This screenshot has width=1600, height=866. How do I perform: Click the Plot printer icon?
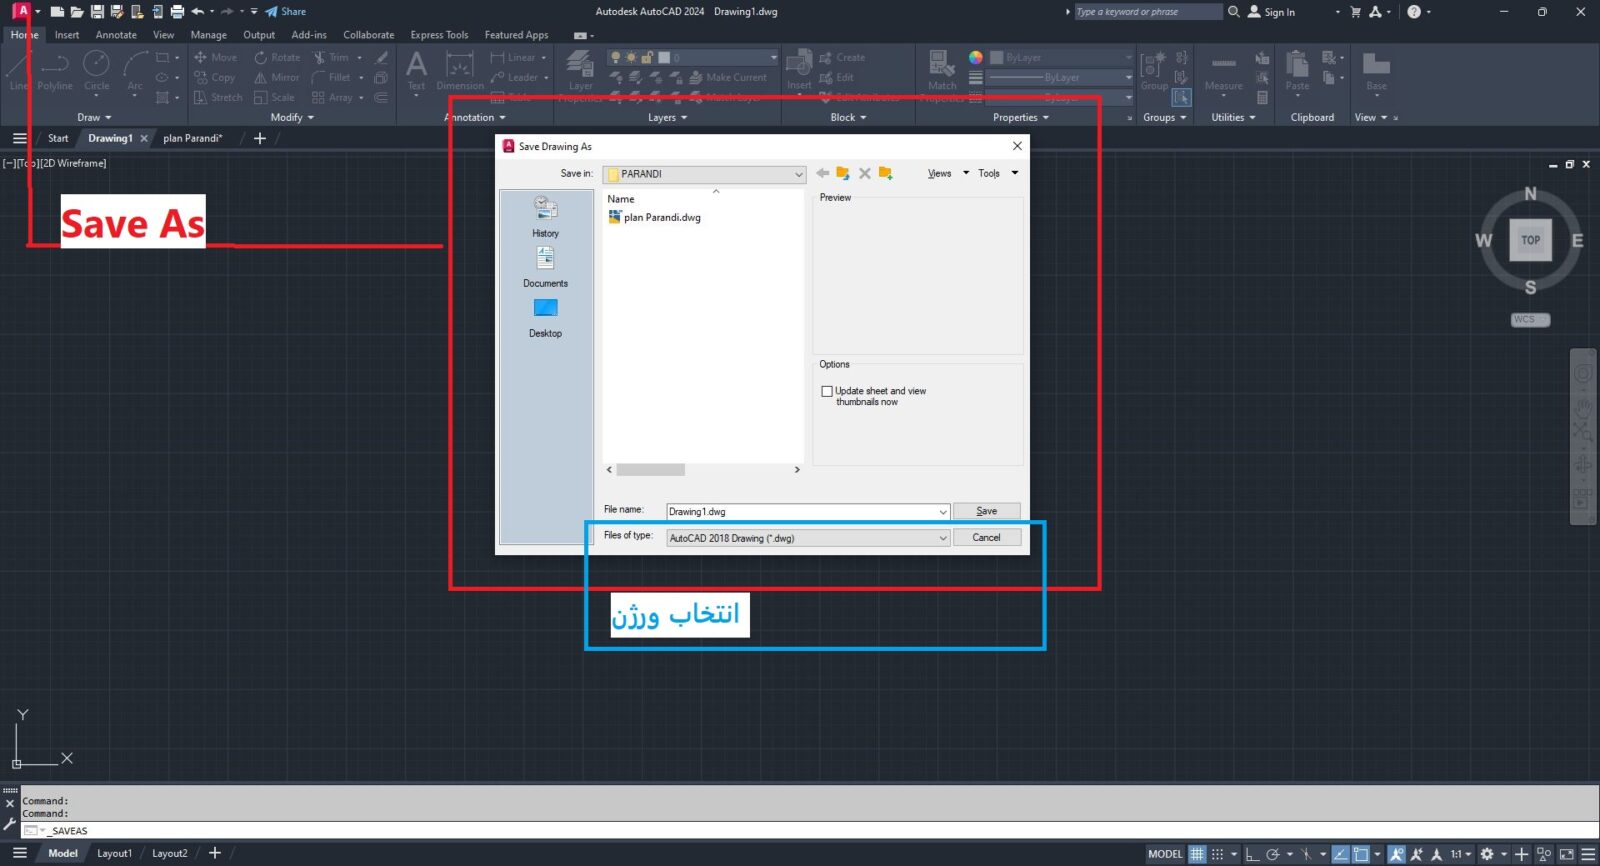point(177,12)
